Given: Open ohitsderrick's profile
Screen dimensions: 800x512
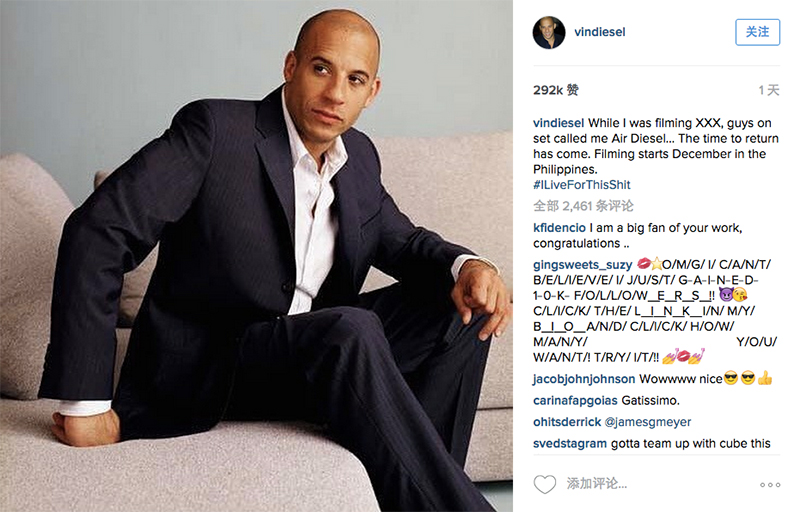Looking at the screenshot, I should click(x=567, y=422).
